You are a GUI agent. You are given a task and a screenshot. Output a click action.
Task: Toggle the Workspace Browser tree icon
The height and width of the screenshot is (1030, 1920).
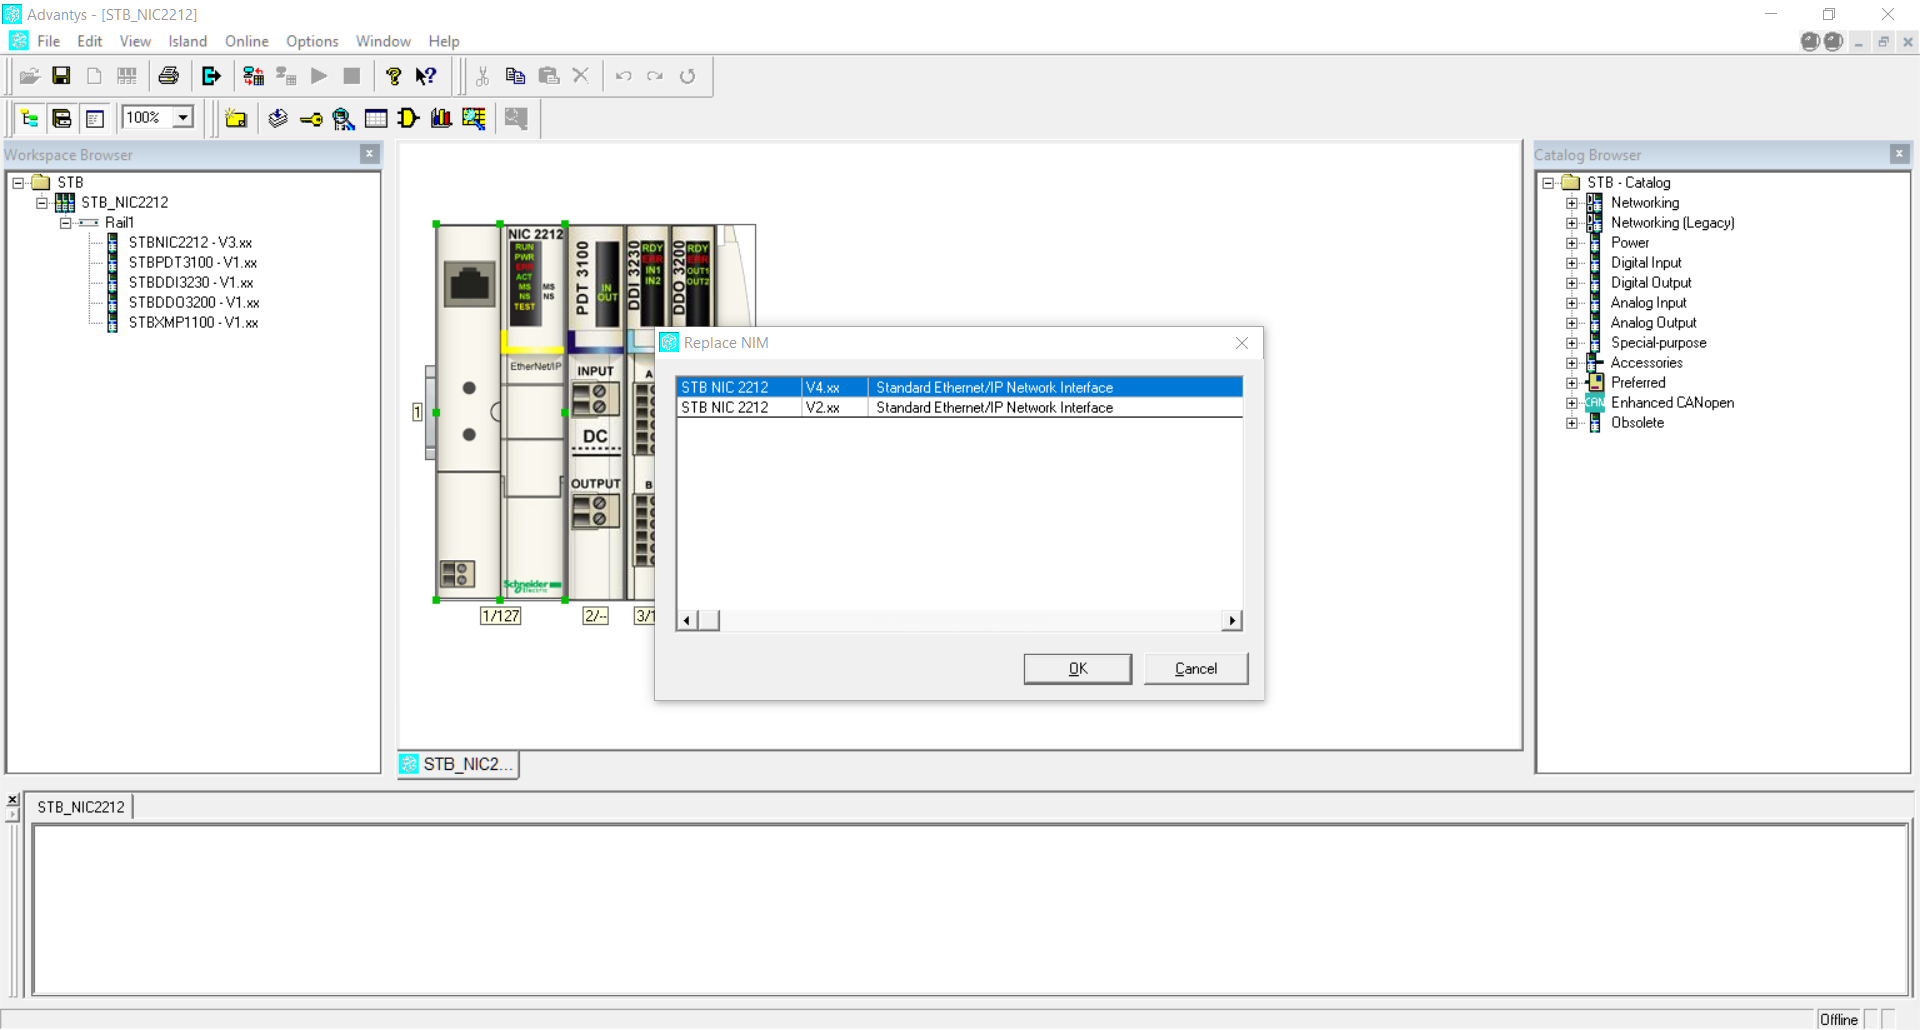coord(29,119)
